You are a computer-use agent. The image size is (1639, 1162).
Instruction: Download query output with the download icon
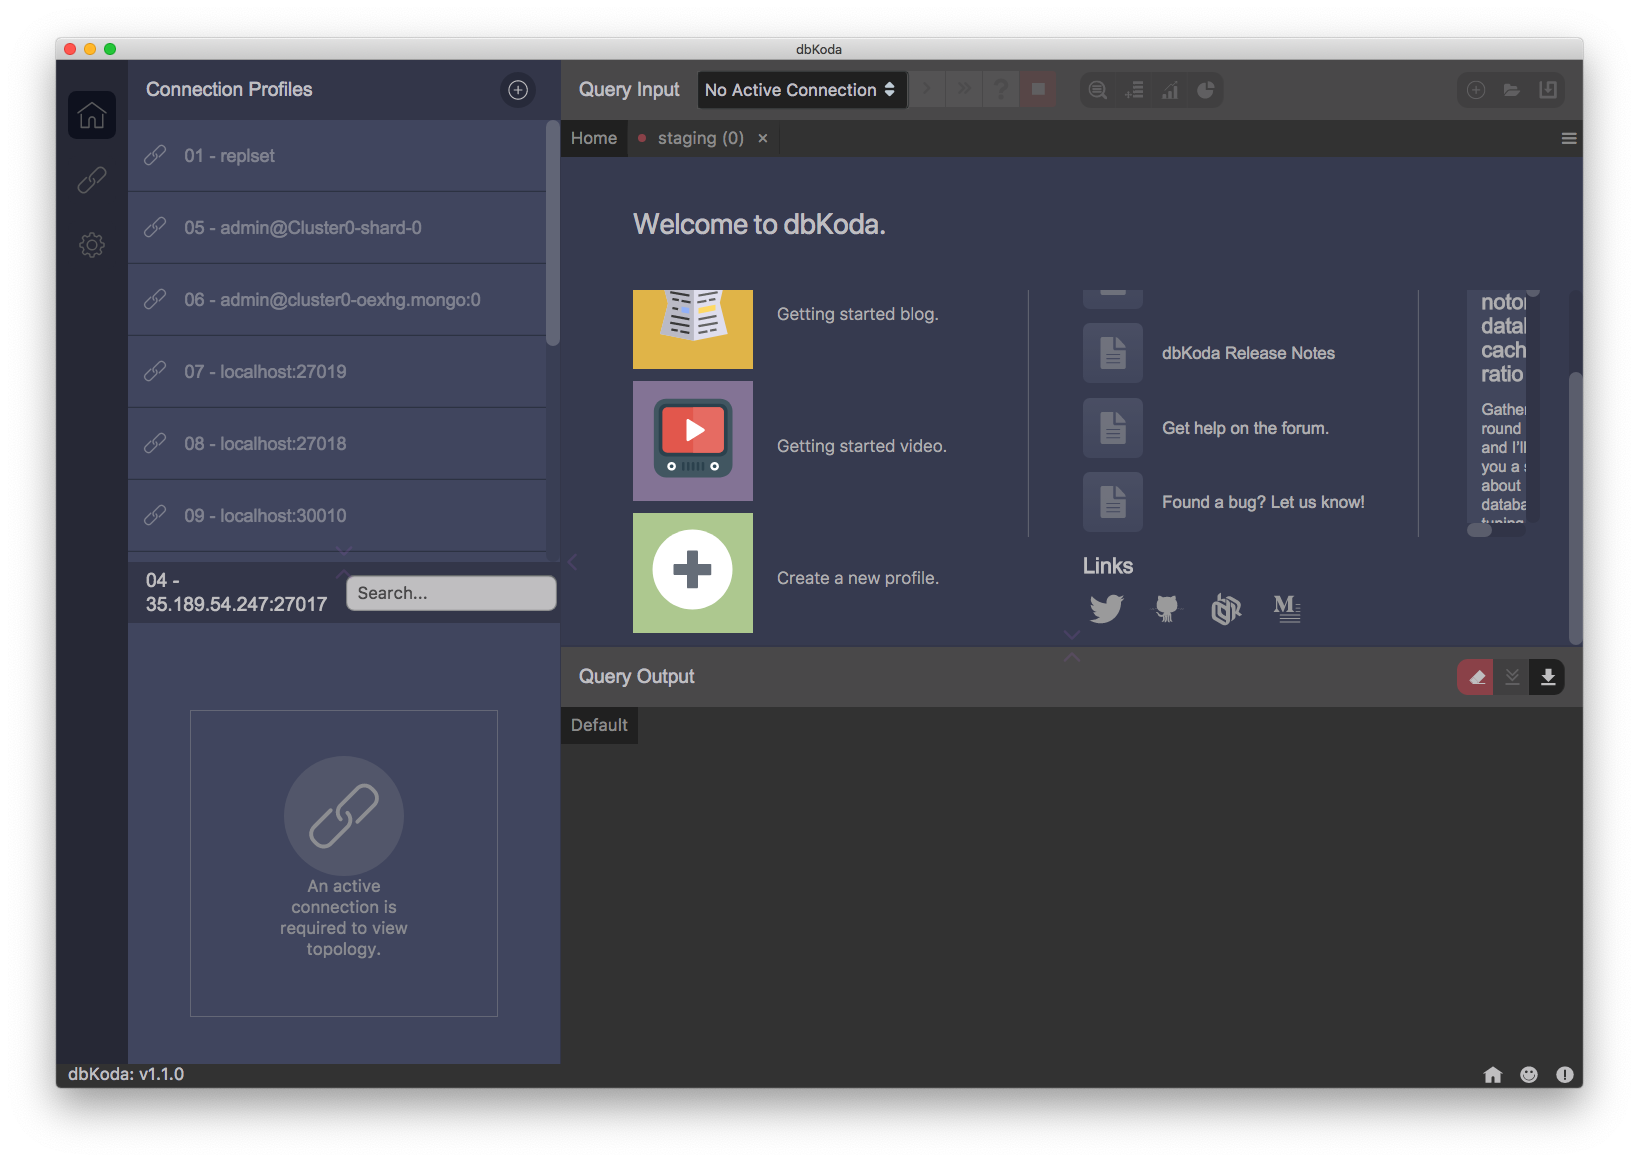[x=1548, y=677]
